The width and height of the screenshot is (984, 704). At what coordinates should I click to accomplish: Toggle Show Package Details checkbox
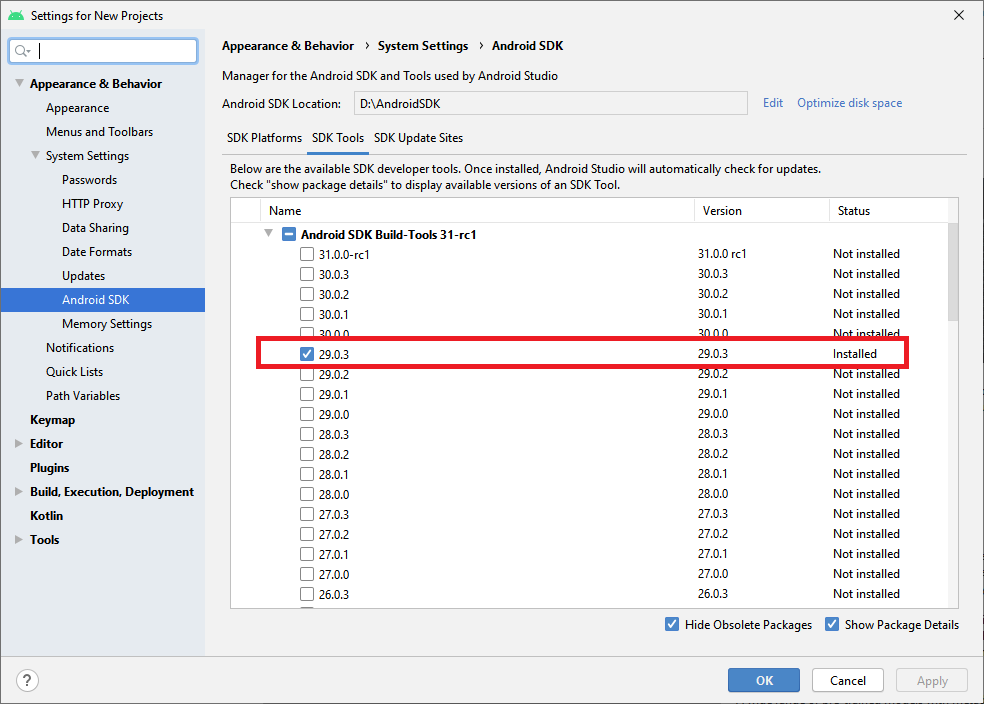(x=832, y=624)
